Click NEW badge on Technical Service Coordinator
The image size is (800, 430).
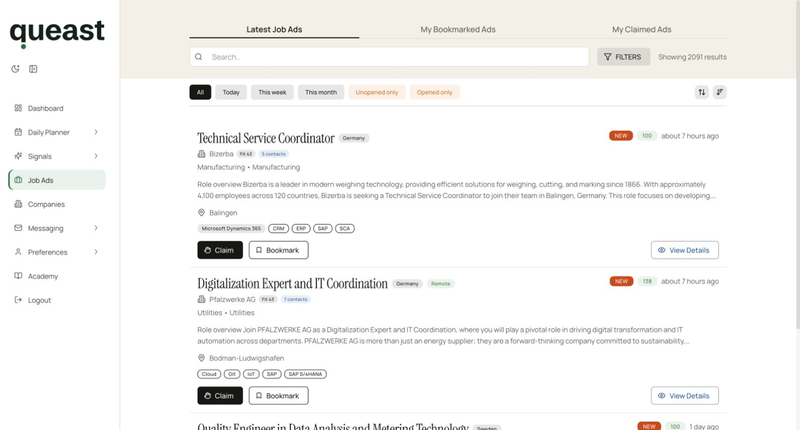[x=621, y=136]
